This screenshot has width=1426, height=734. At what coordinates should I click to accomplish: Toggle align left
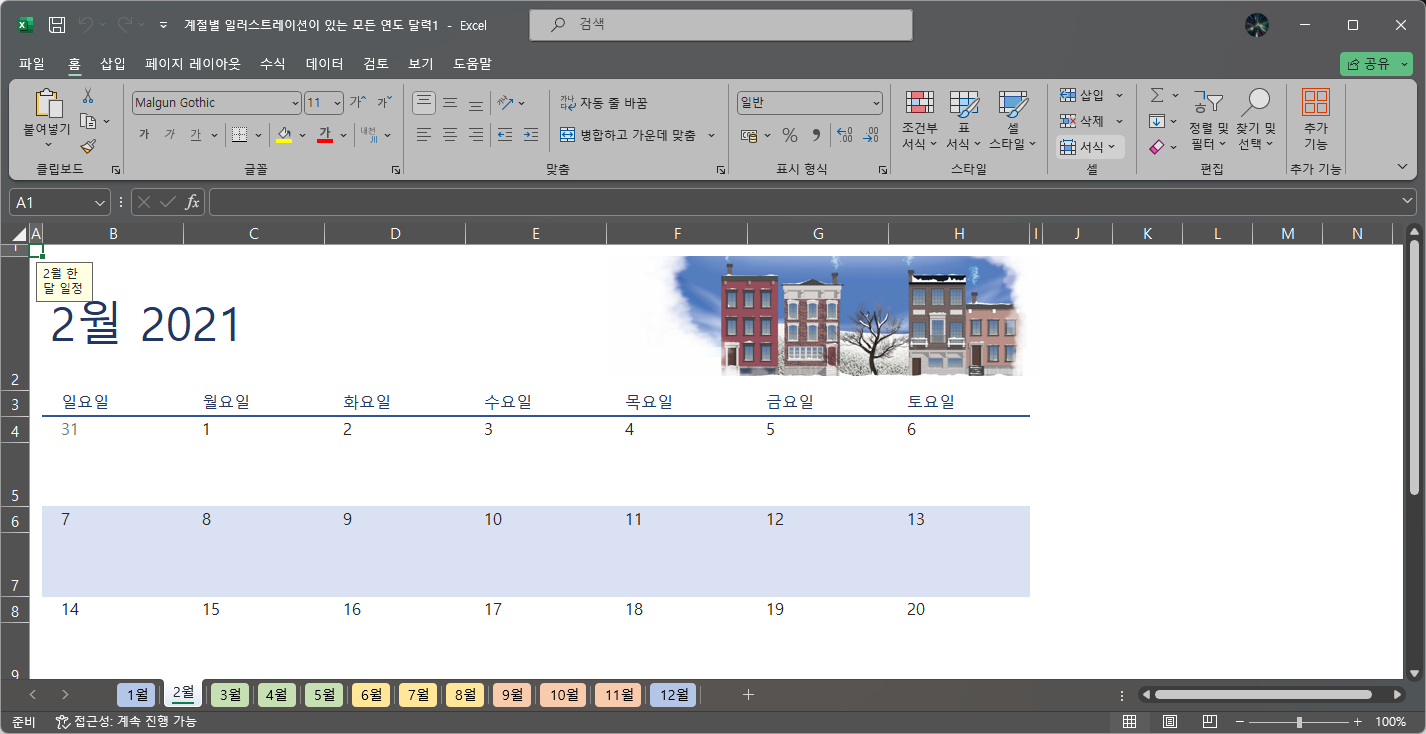click(x=424, y=134)
